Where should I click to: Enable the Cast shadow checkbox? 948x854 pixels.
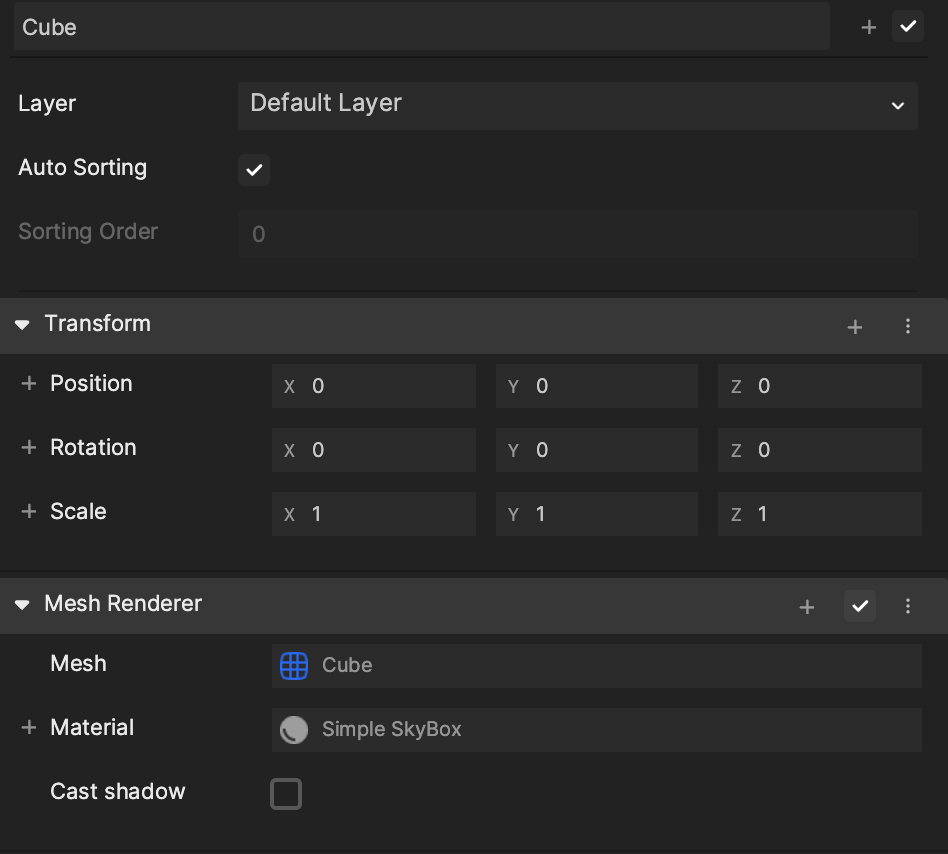[286, 794]
